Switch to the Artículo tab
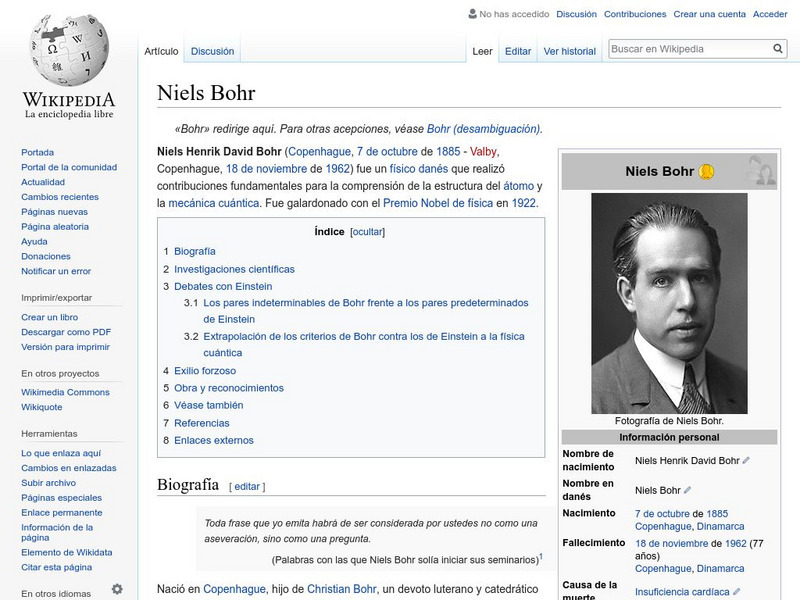This screenshot has height=600, width=800. pyautogui.click(x=161, y=51)
